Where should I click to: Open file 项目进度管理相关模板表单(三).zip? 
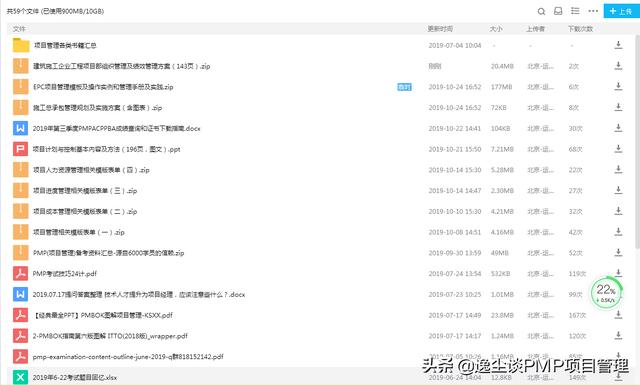coord(85,191)
